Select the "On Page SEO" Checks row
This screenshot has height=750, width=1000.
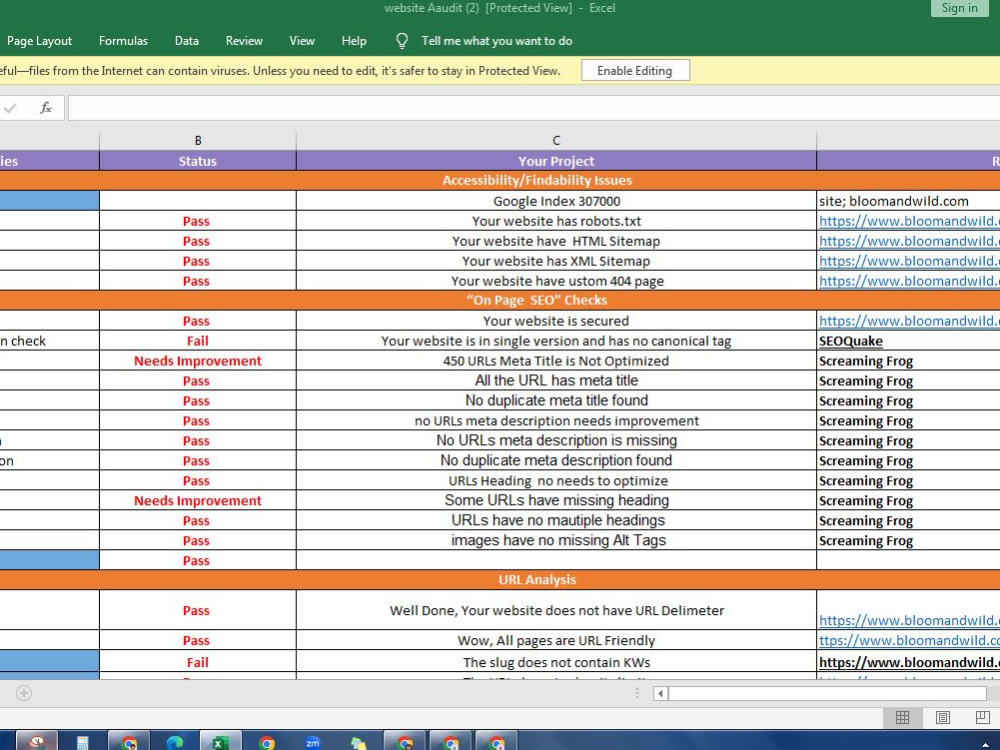tap(500, 300)
